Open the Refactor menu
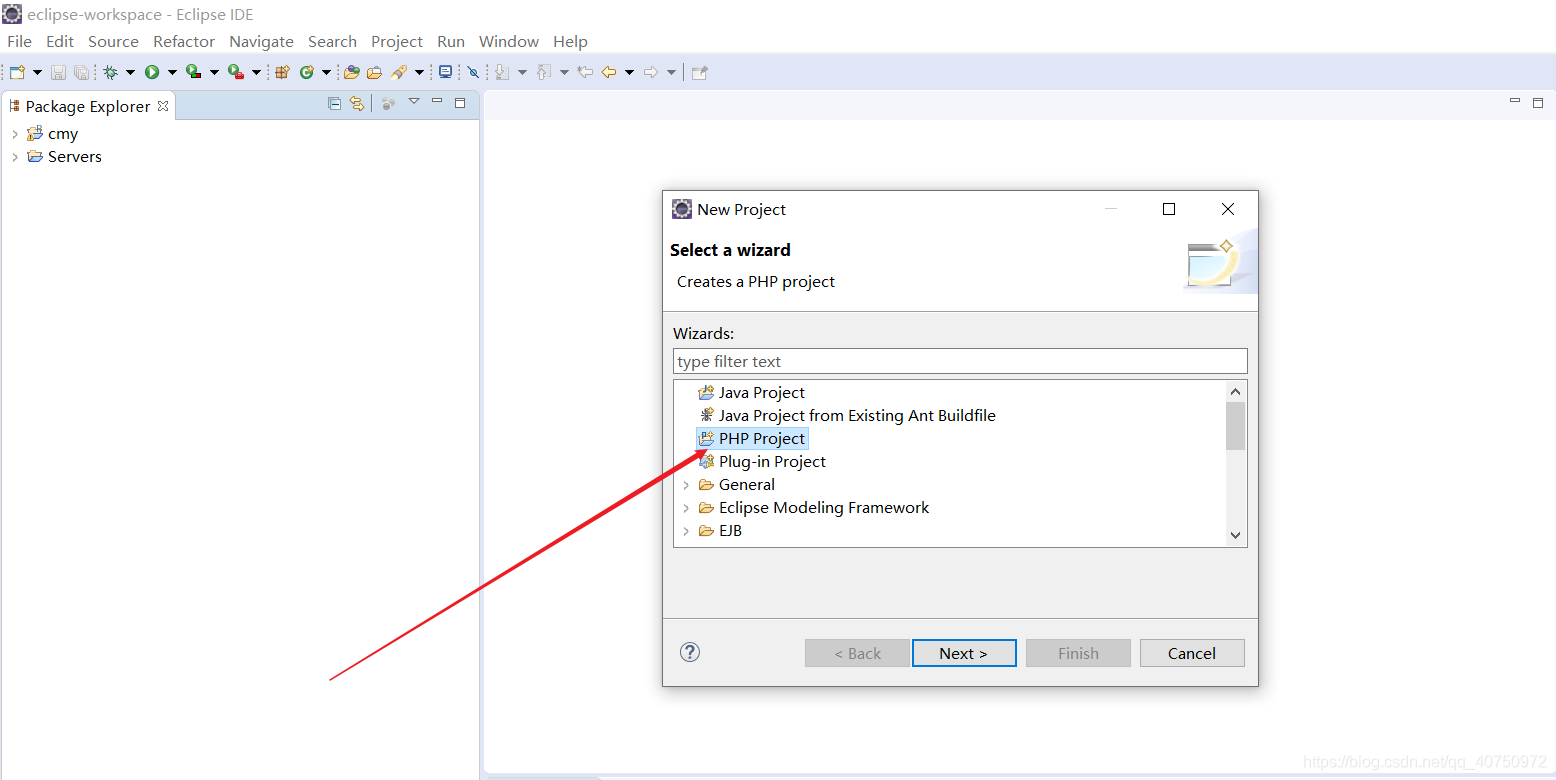This screenshot has height=780, width=1556. pos(184,41)
